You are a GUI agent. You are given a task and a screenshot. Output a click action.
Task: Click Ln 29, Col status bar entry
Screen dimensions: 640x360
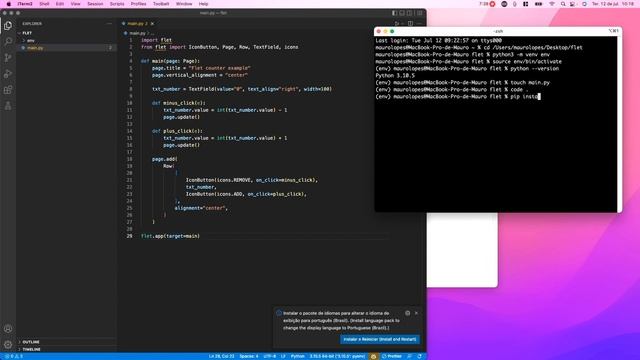(x=222, y=356)
